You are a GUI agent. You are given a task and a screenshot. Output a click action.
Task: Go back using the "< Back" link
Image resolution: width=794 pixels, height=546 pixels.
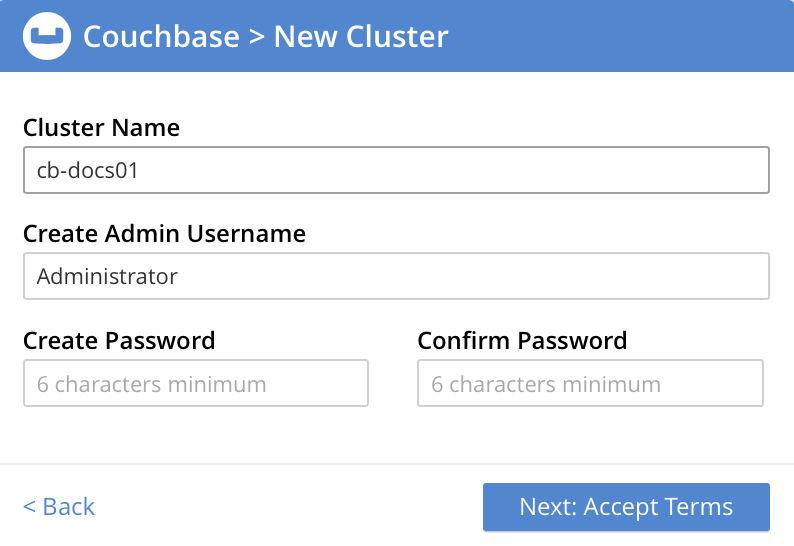[59, 506]
